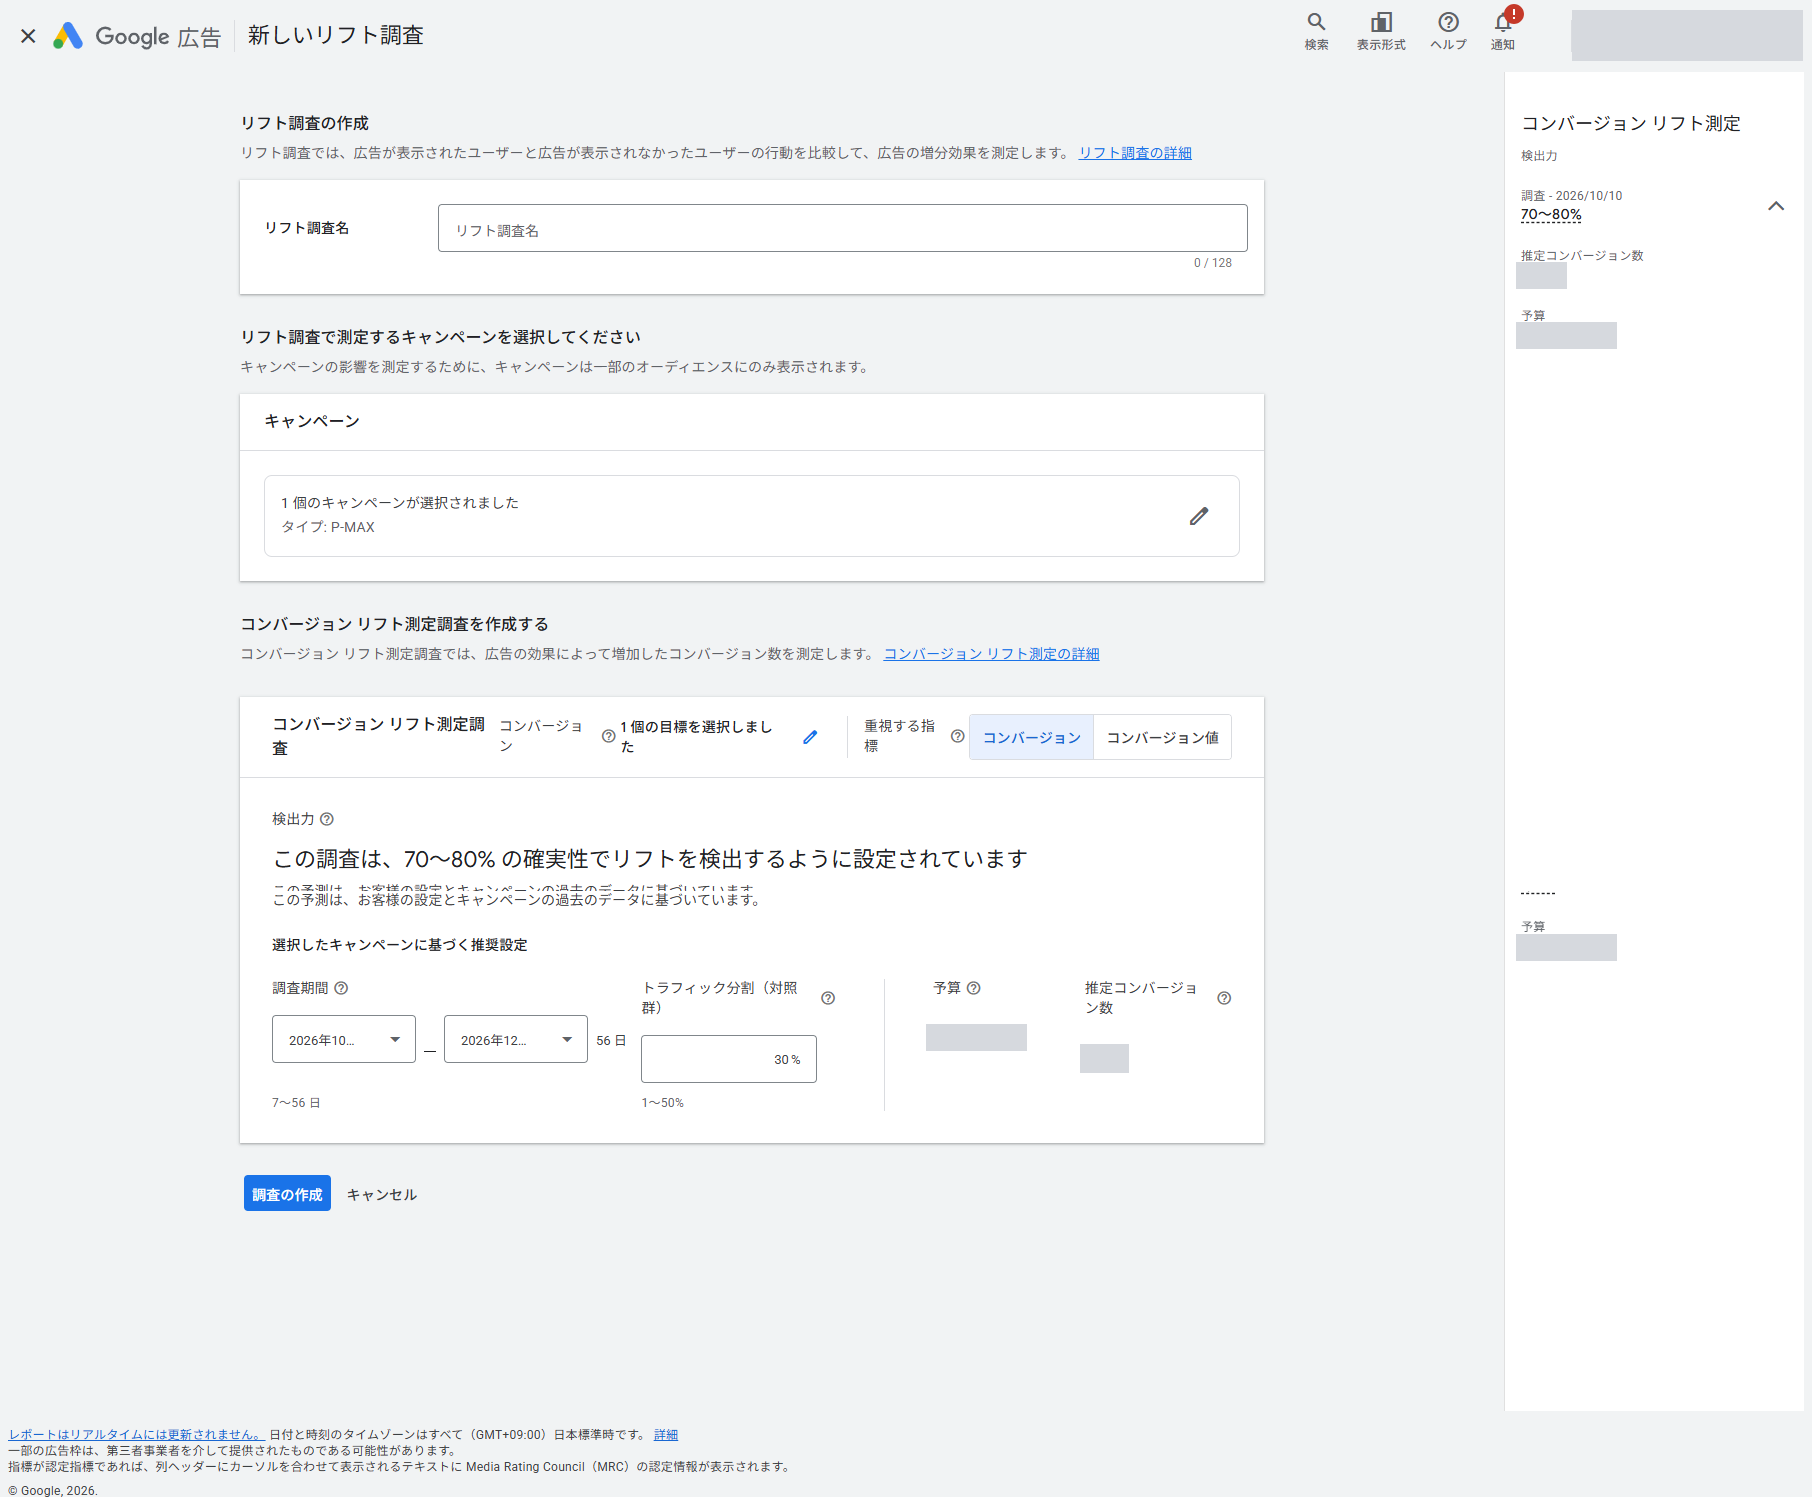Edit selected campaign with pencil icon
This screenshot has height=1497, width=1812.
point(1199,516)
